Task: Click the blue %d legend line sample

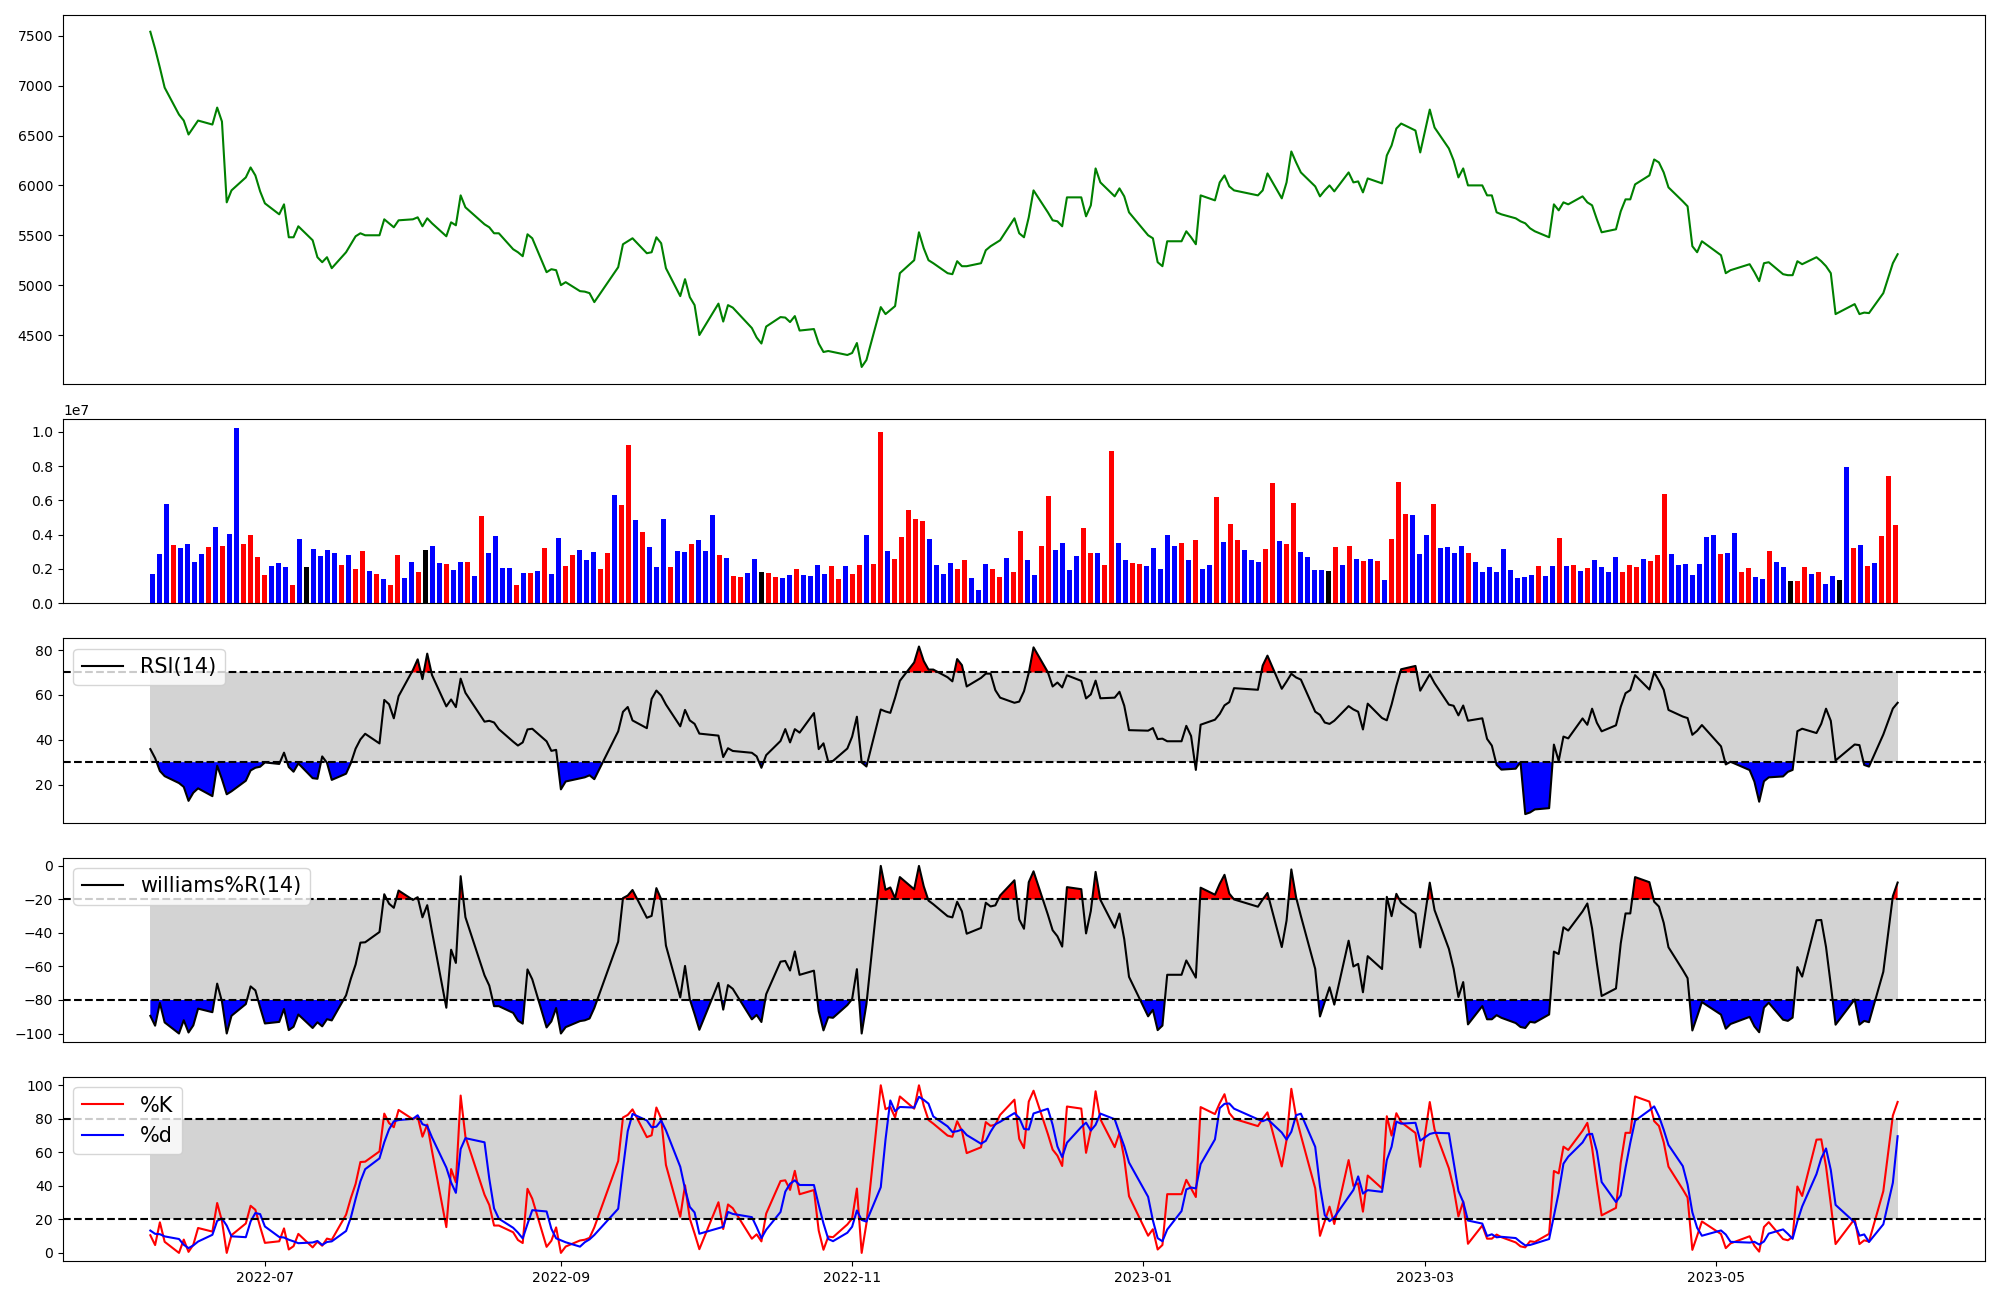Action: tap(103, 1135)
